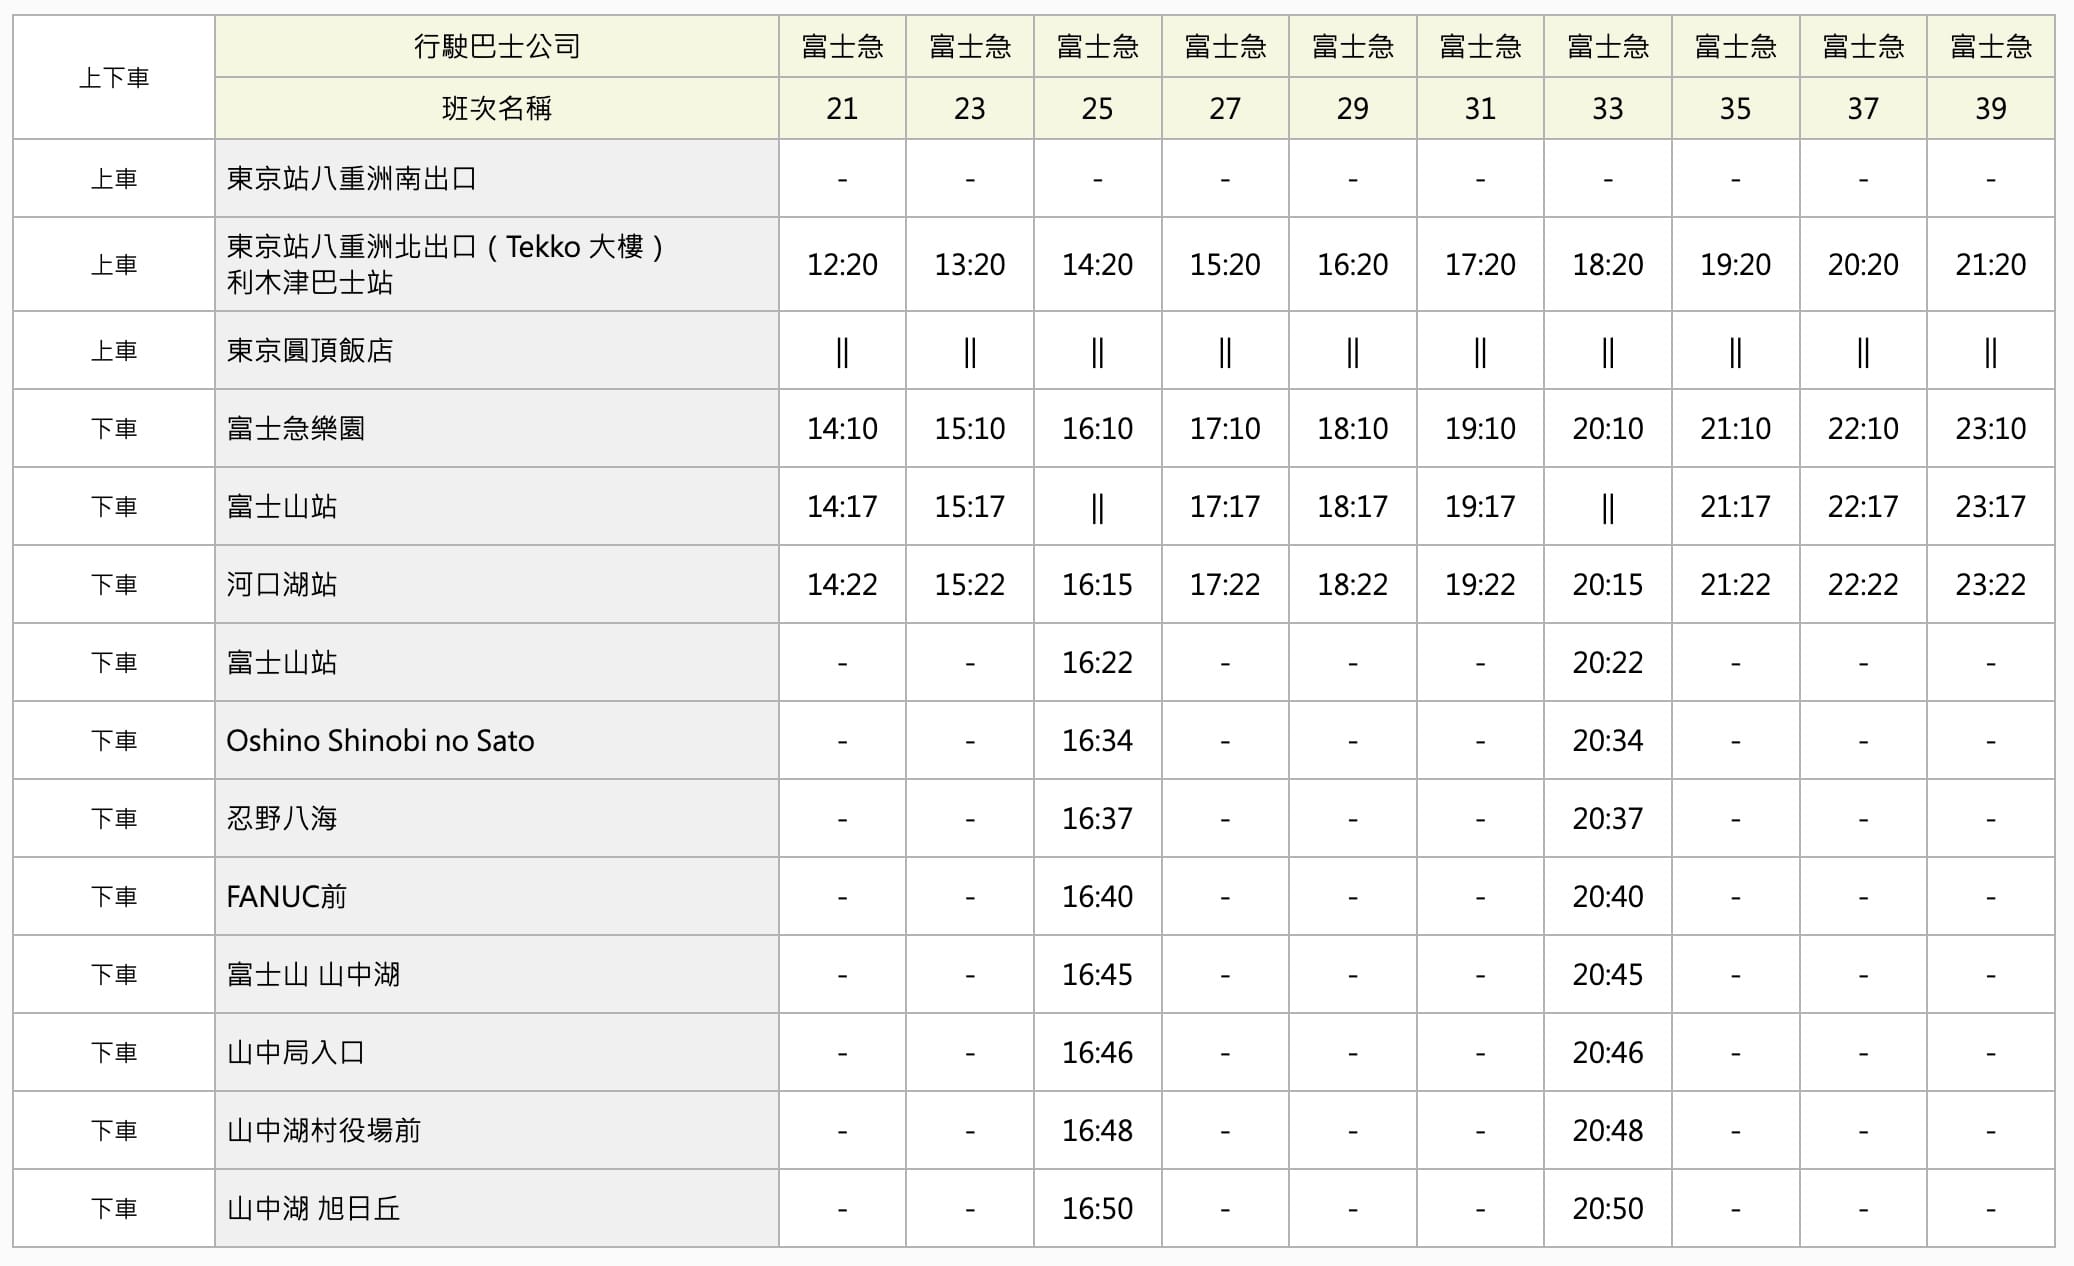Click the 20:50 time at 旭日丘
This screenshot has height=1266, width=2074.
1608,1208
